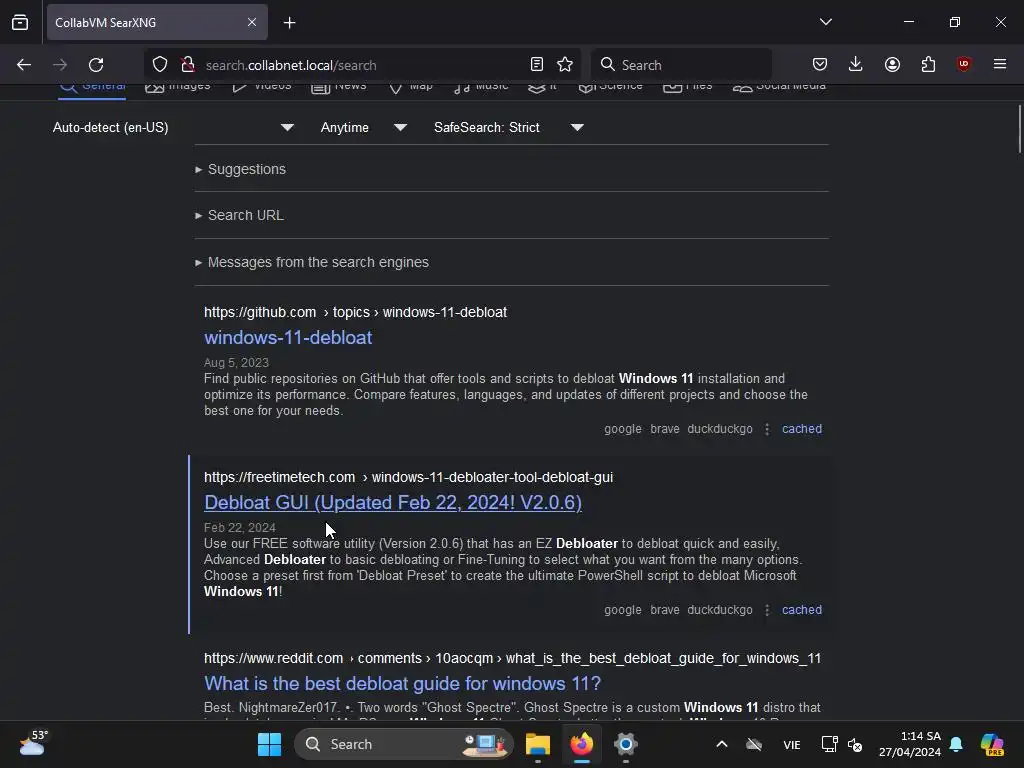Open notifications bell icon

coord(956,744)
